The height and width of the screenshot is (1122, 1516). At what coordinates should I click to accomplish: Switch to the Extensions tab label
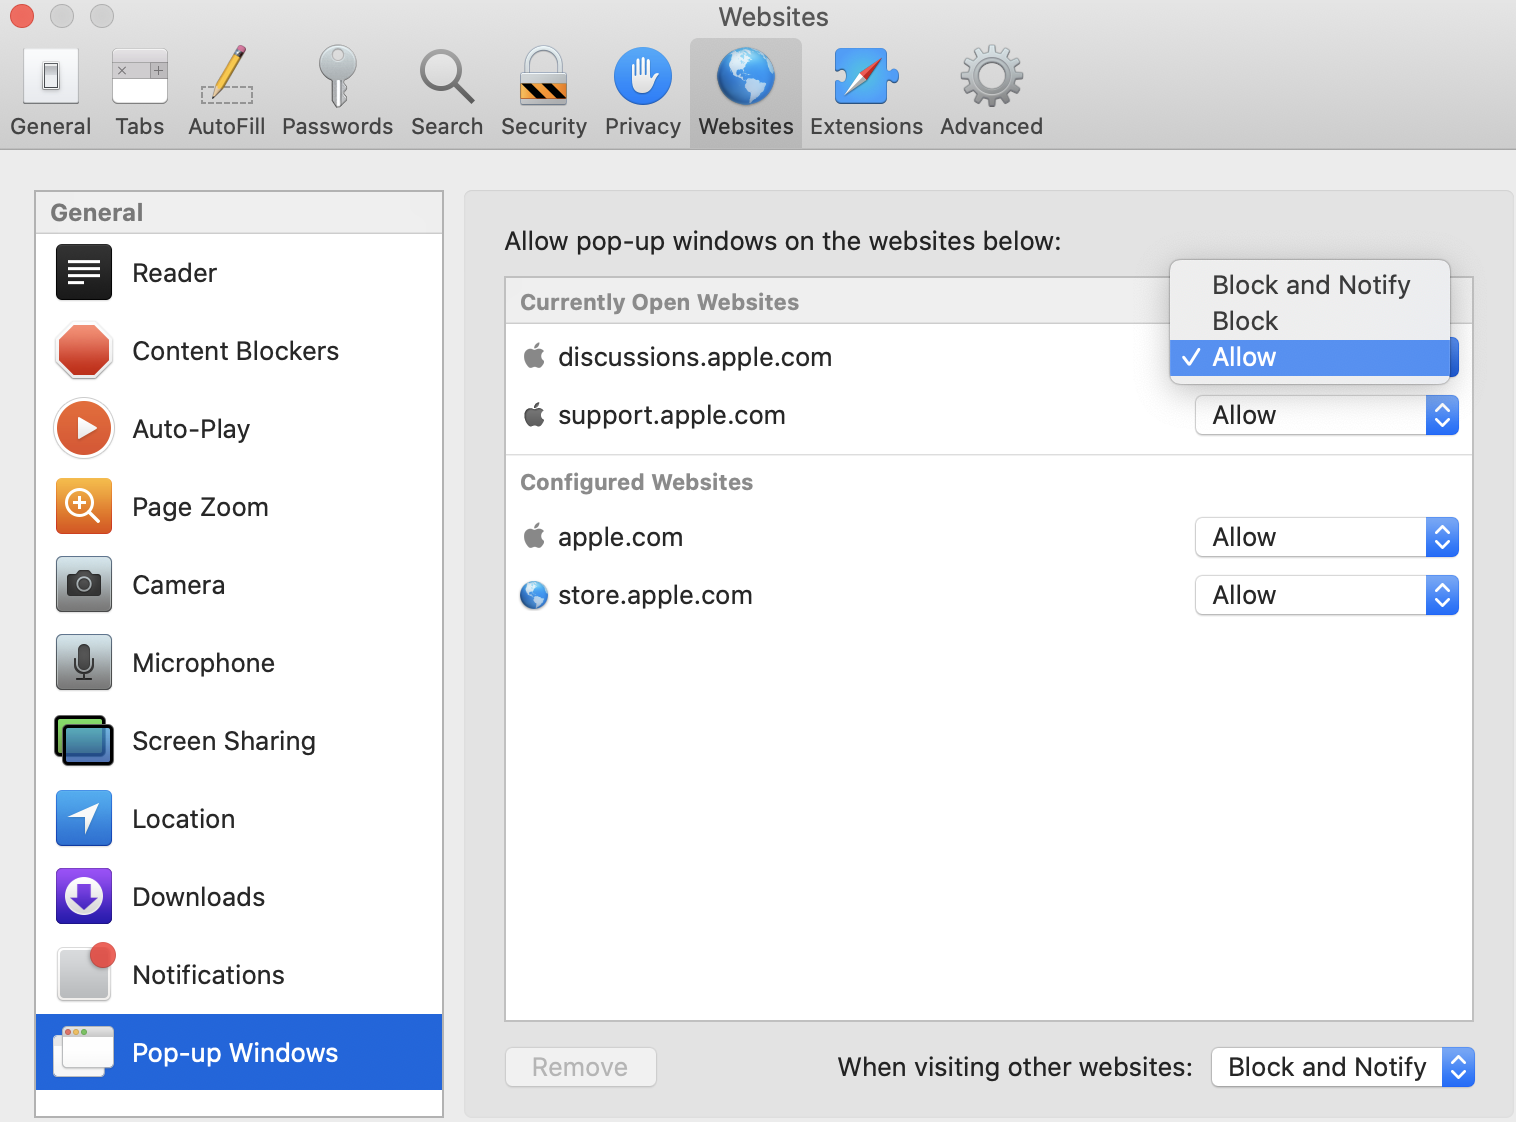[866, 126]
